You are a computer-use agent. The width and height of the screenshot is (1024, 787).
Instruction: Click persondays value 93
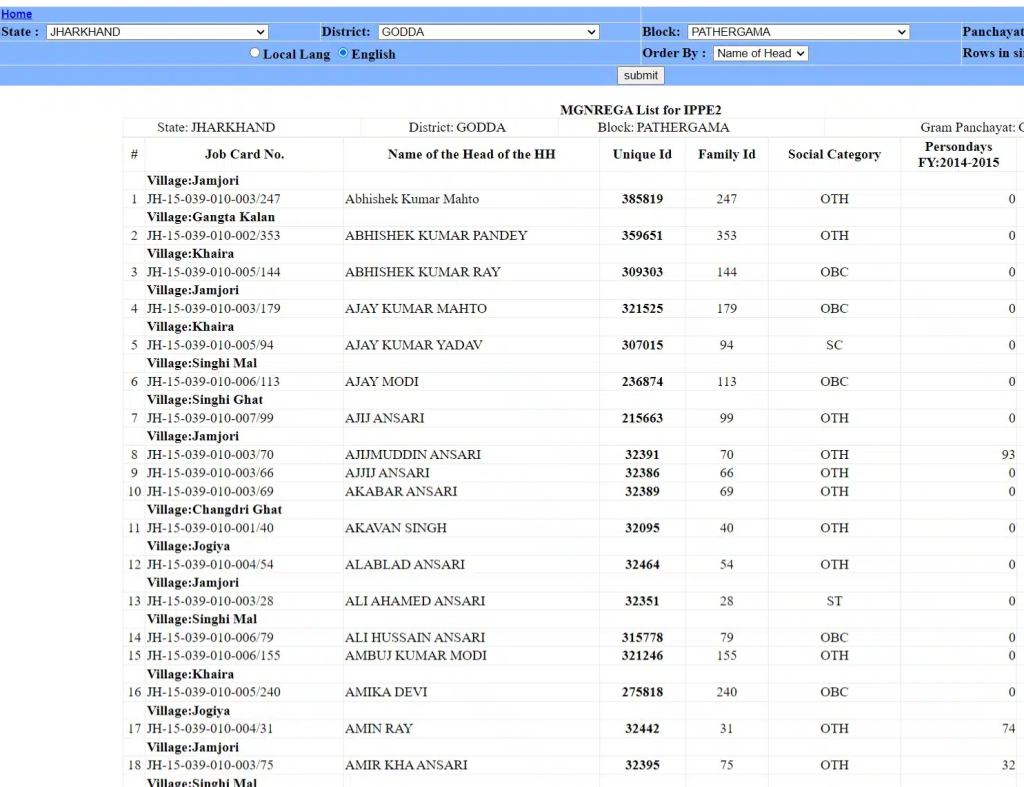[1008, 455]
